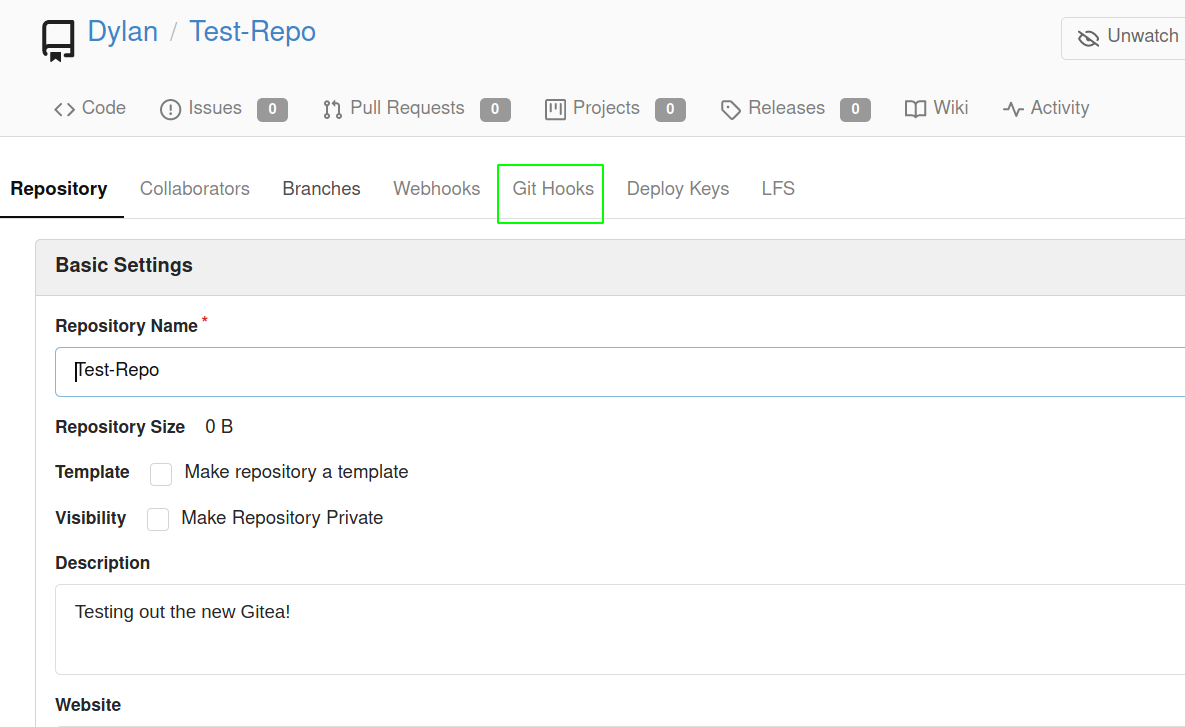This screenshot has height=727, width=1185.
Task: Select the Repository settings tab
Action: click(x=59, y=189)
